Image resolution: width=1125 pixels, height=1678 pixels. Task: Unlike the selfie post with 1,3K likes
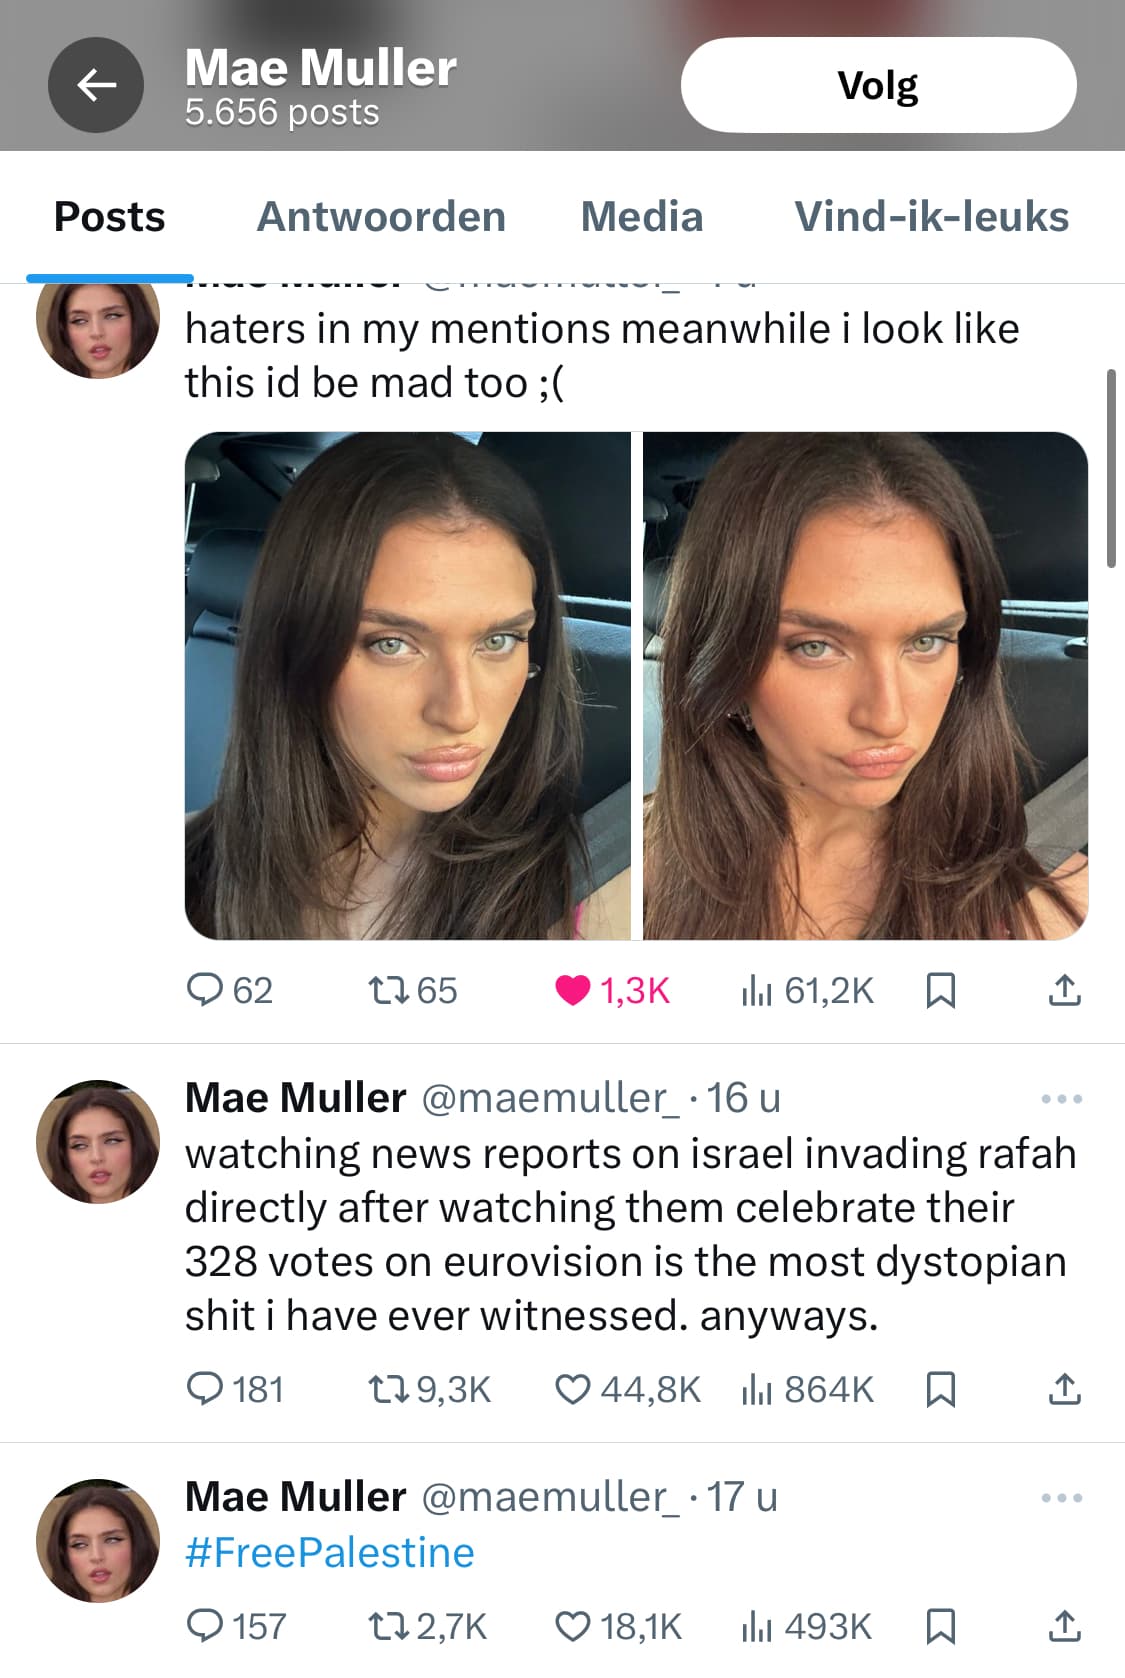click(573, 990)
